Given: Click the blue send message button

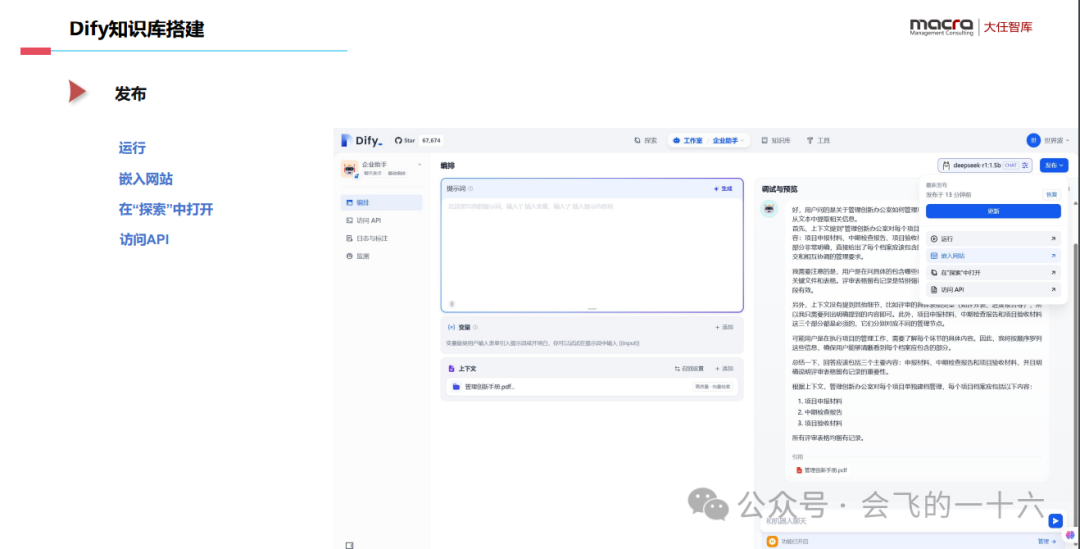Looking at the screenshot, I should pos(1055,521).
